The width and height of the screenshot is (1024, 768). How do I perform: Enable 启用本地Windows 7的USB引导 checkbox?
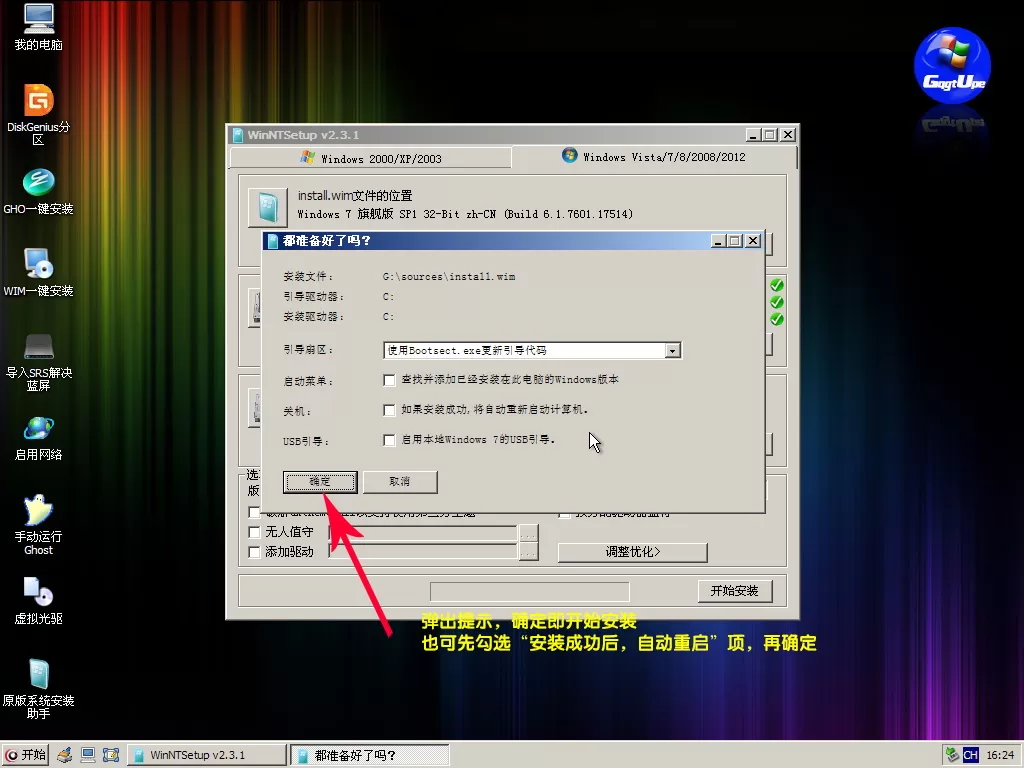[x=390, y=440]
